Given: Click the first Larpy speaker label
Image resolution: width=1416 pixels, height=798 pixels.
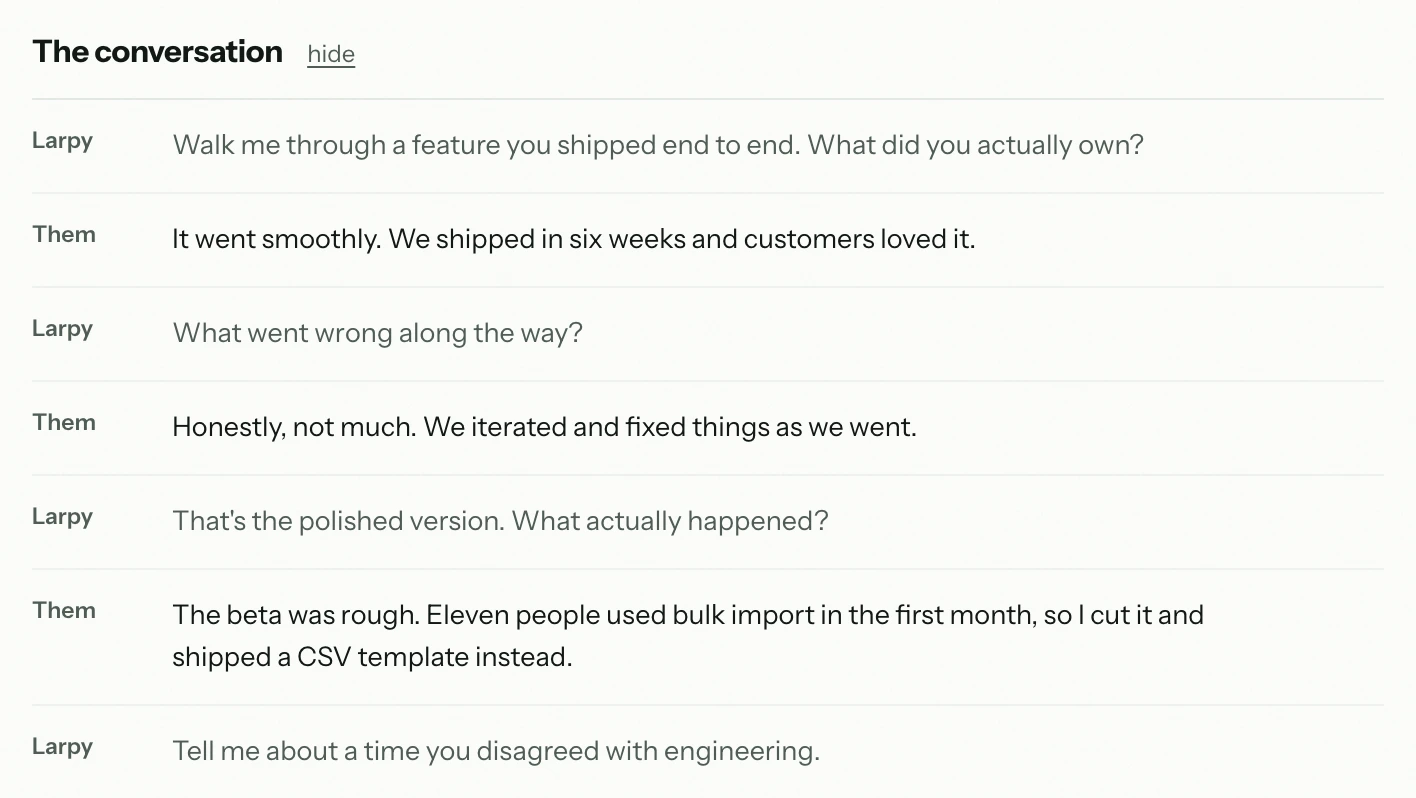Looking at the screenshot, I should tap(62, 141).
